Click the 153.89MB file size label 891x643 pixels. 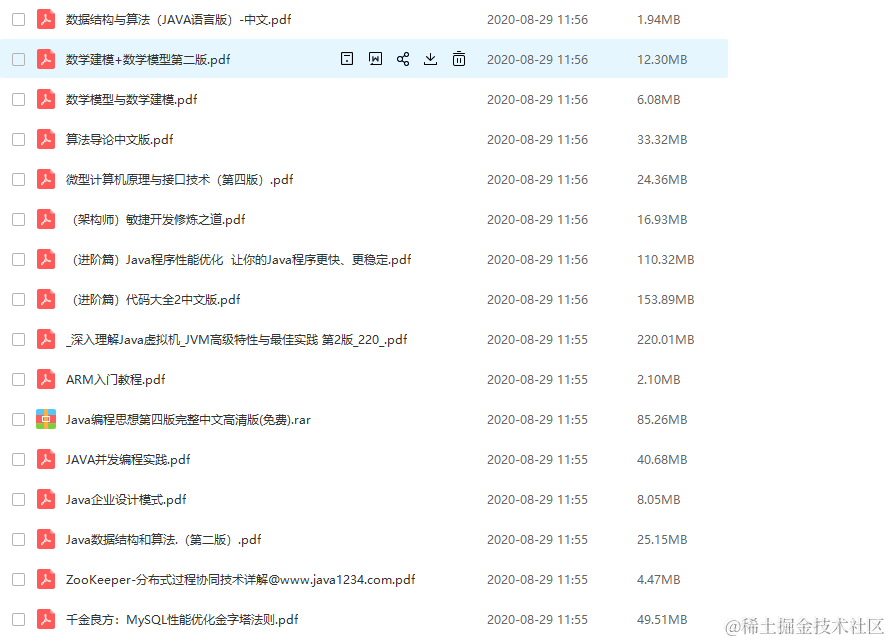(x=665, y=299)
